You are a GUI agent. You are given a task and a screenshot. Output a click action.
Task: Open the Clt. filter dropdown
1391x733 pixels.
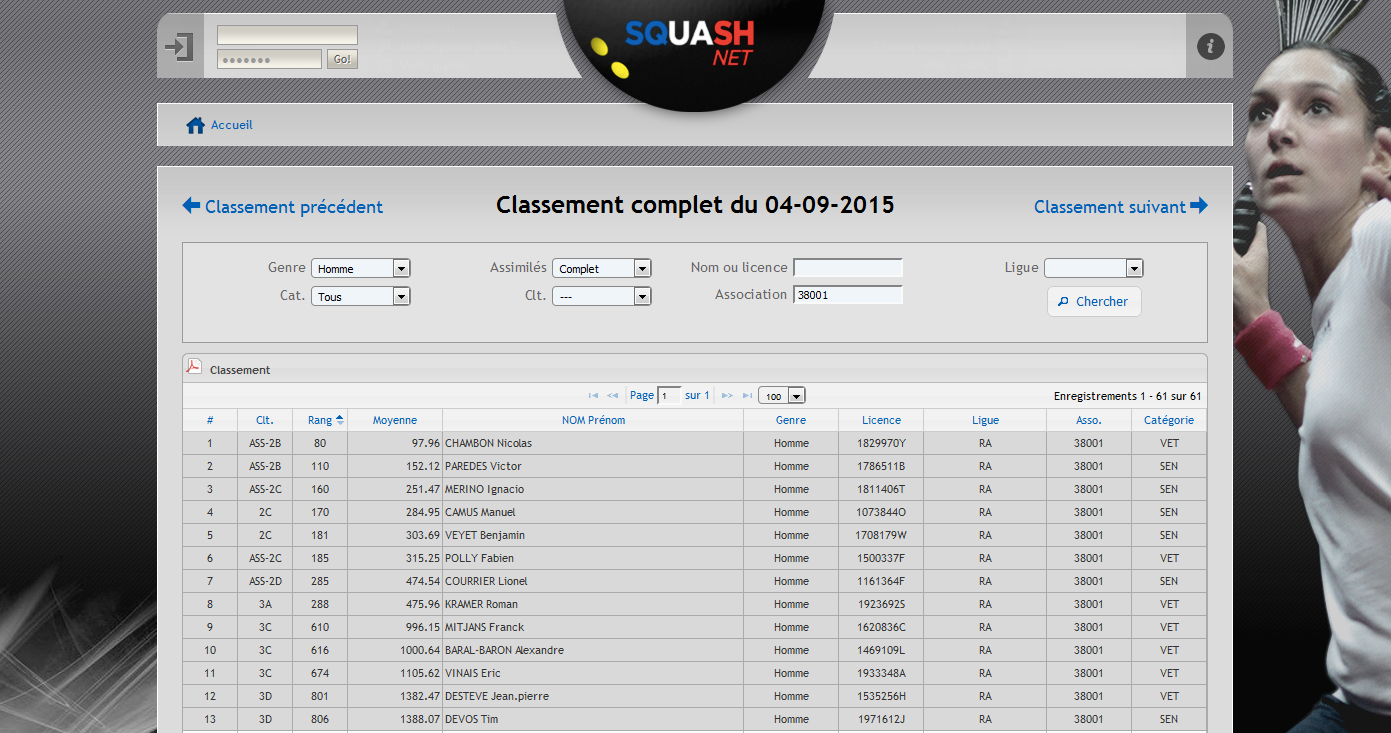click(602, 296)
